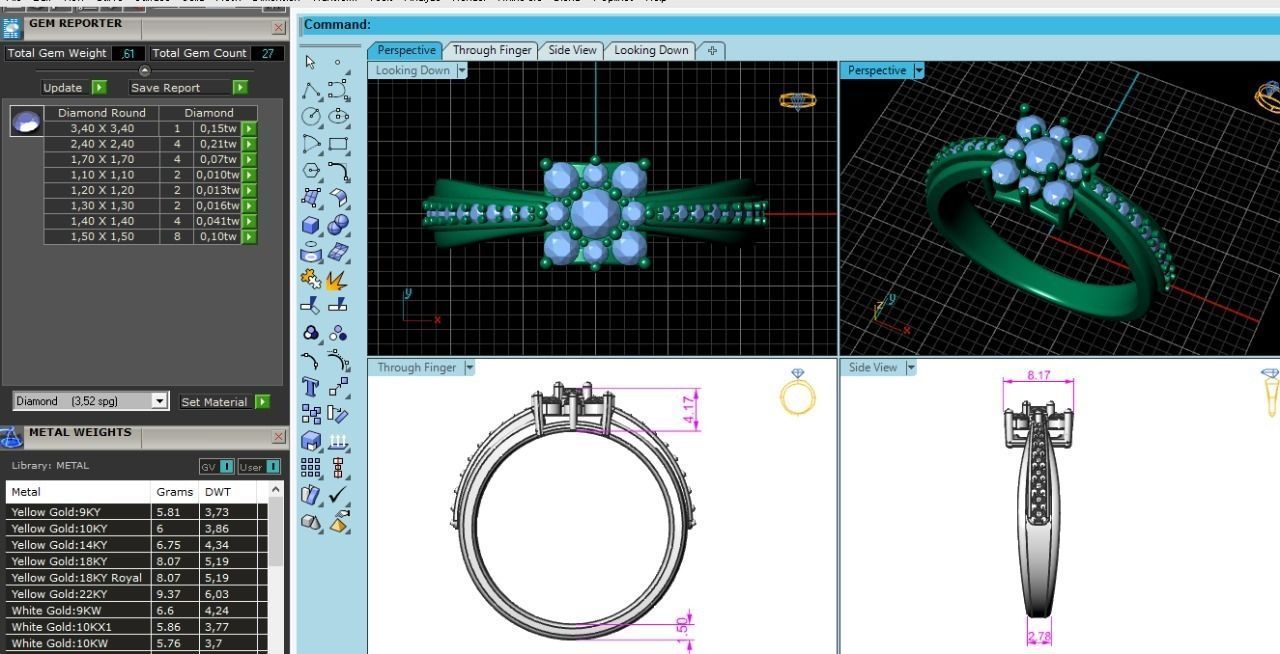This screenshot has height=654, width=1280.
Task: Select the Yellow Gold:18KY Royal row
Action: [x=136, y=578]
